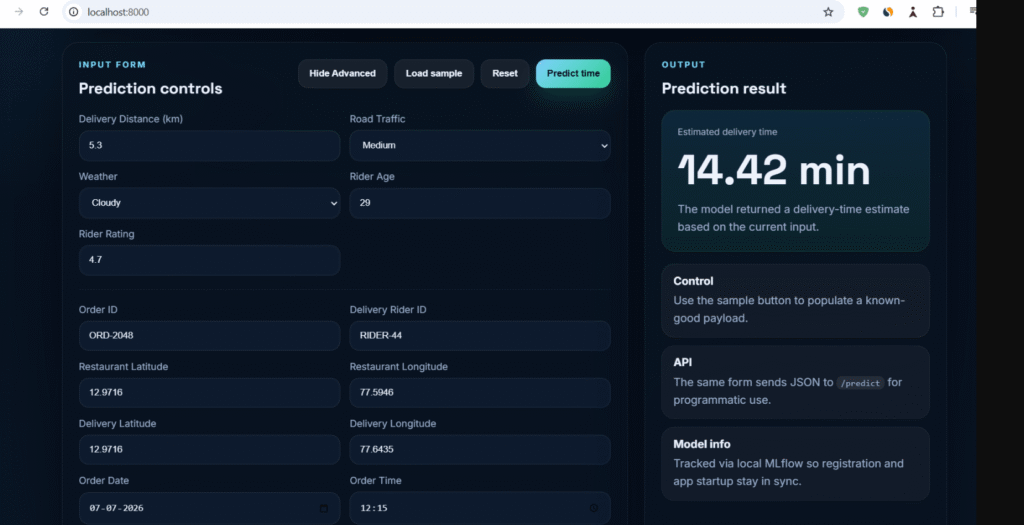This screenshot has width=1024, height=525.
Task: Edit the Rider Age field
Action: point(480,203)
